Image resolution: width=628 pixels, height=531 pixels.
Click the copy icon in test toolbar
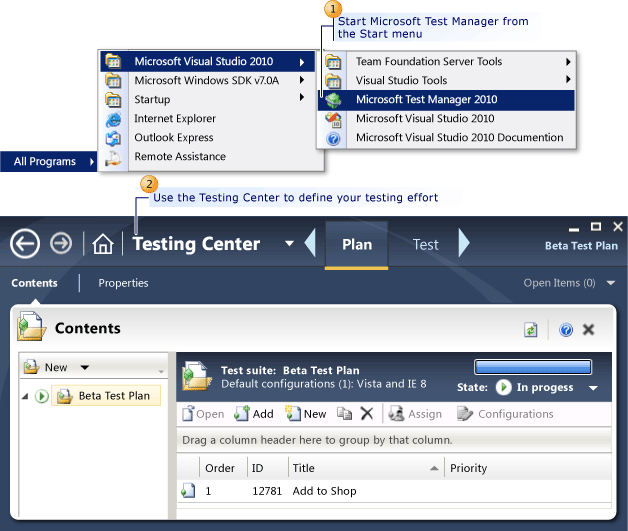coord(344,414)
